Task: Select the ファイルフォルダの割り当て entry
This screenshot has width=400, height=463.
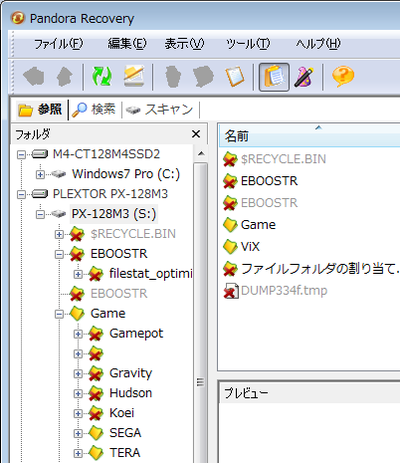Action: 320,269
